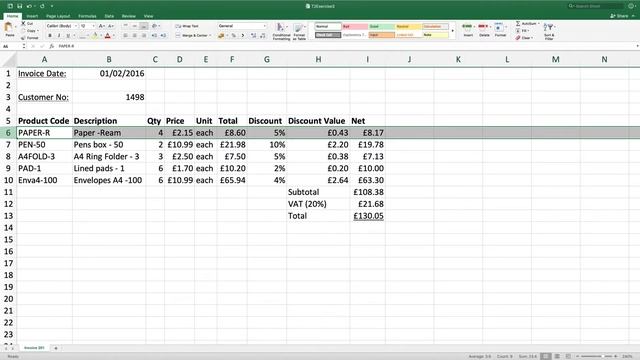Toggle Underline formatting button
The width and height of the screenshot is (640, 360).
[x=68, y=36]
